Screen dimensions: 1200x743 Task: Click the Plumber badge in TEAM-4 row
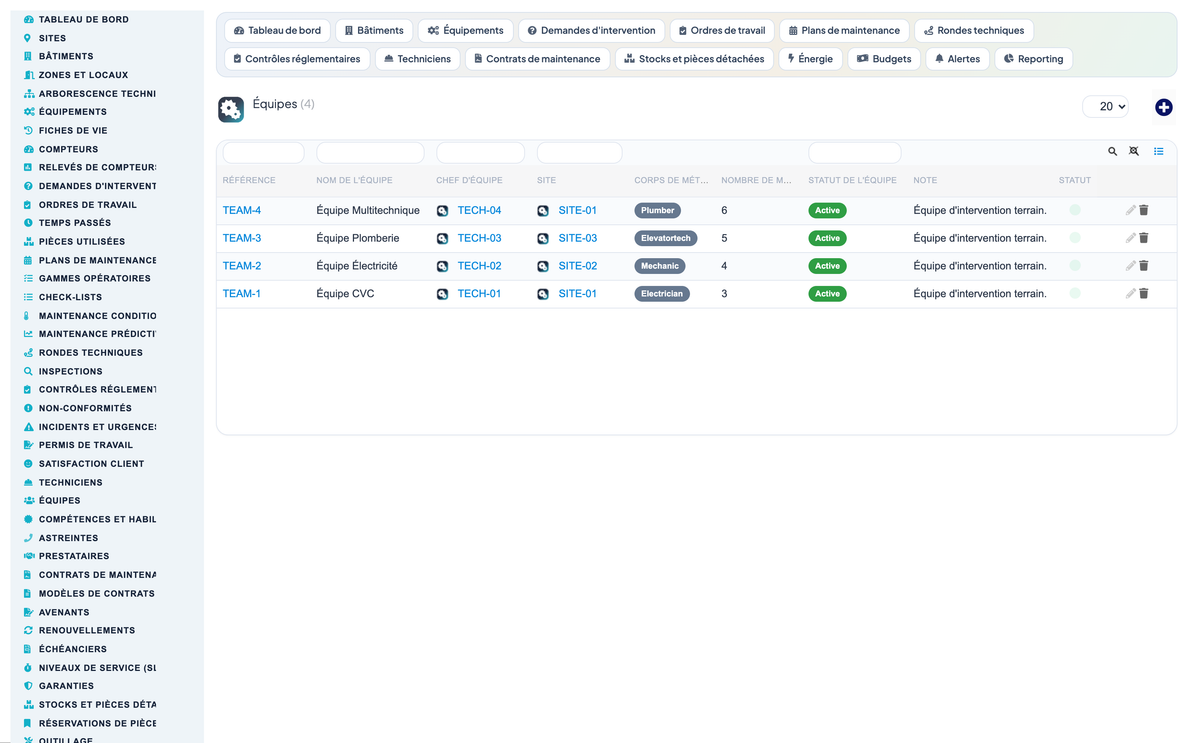pyautogui.click(x=658, y=211)
